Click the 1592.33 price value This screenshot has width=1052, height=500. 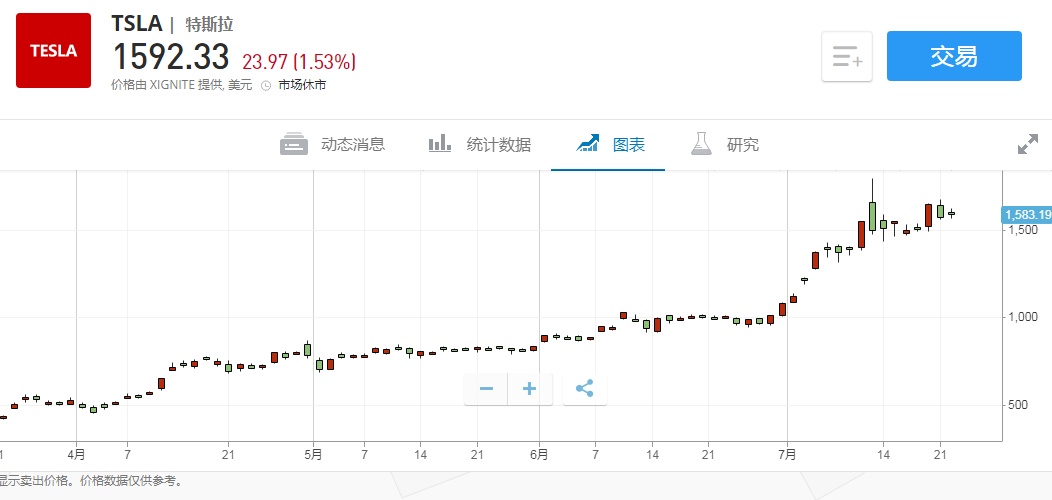tap(170, 57)
